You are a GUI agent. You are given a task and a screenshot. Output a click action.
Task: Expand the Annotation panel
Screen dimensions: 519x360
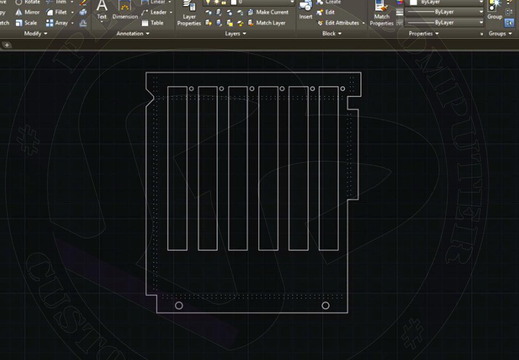(x=133, y=34)
